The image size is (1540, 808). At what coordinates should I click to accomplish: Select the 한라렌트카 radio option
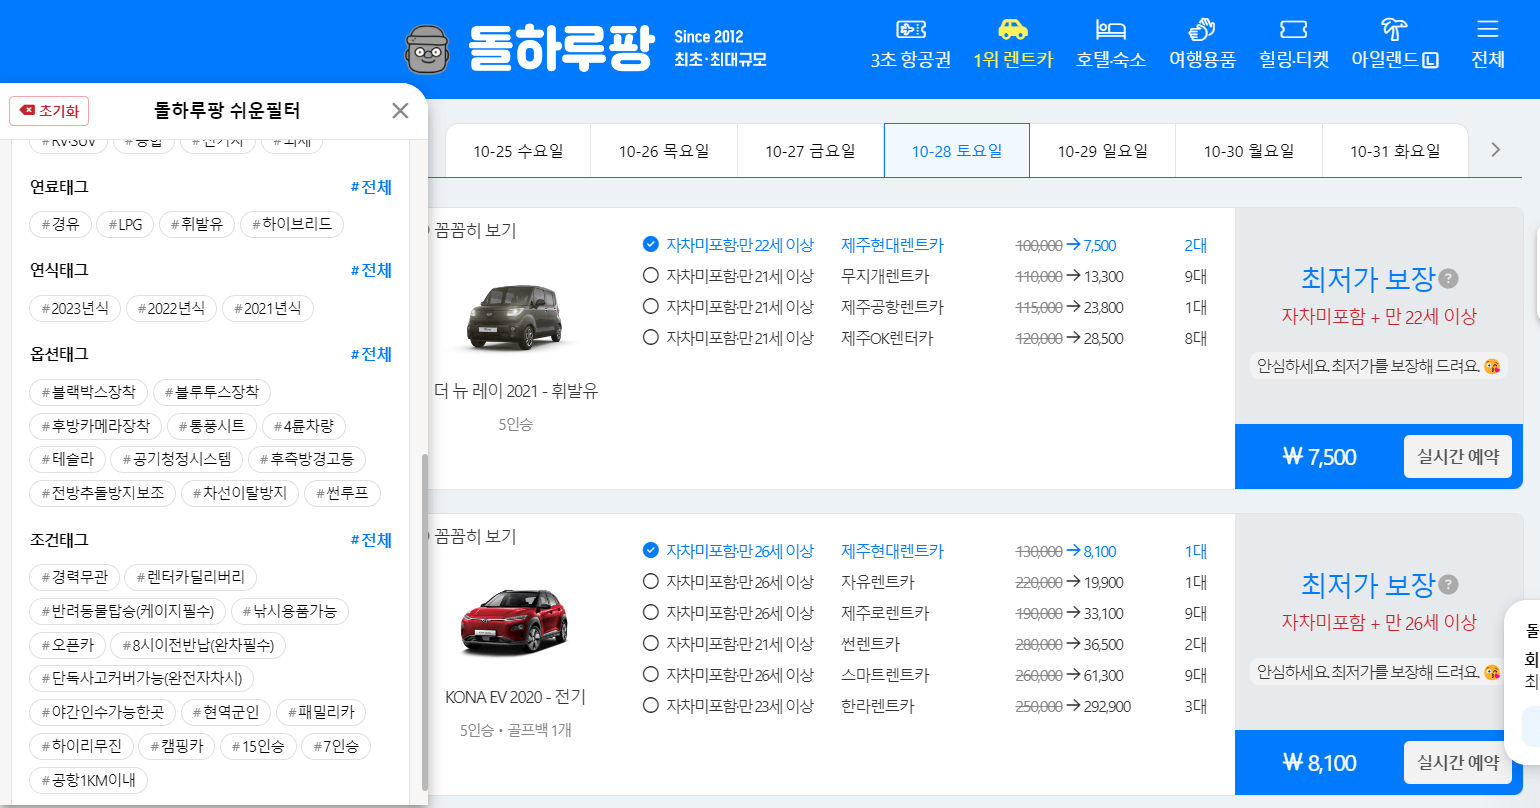click(x=651, y=705)
